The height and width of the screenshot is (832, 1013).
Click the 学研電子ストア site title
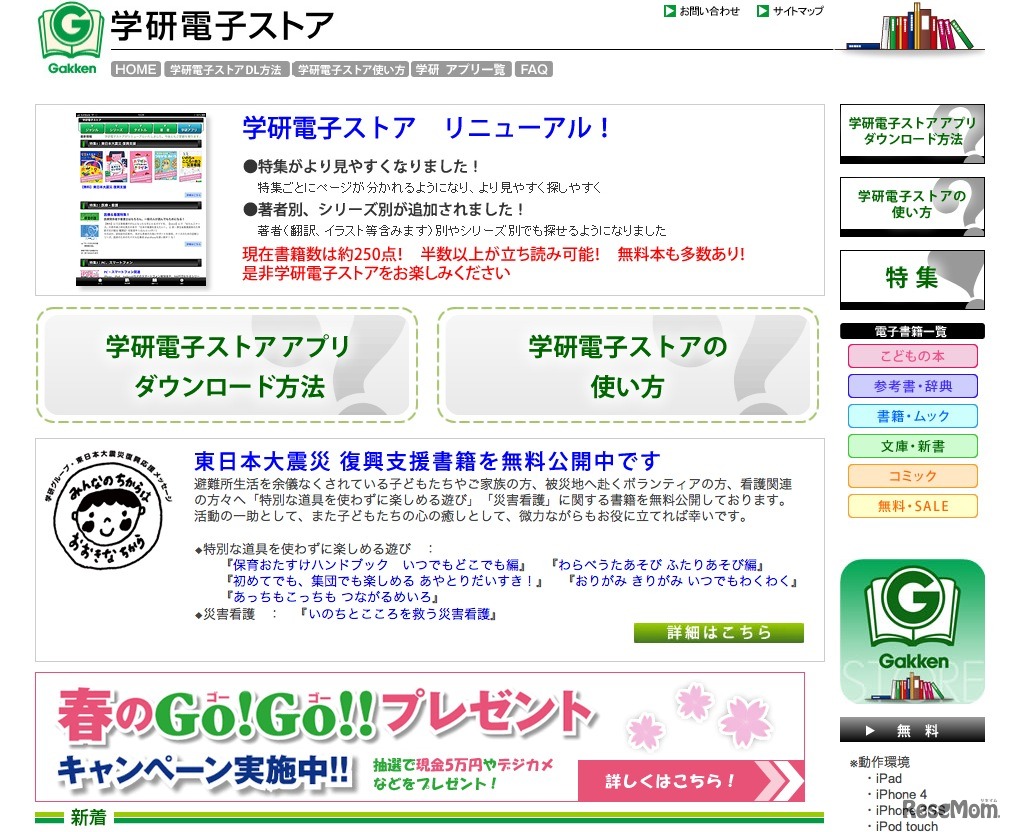tap(222, 26)
